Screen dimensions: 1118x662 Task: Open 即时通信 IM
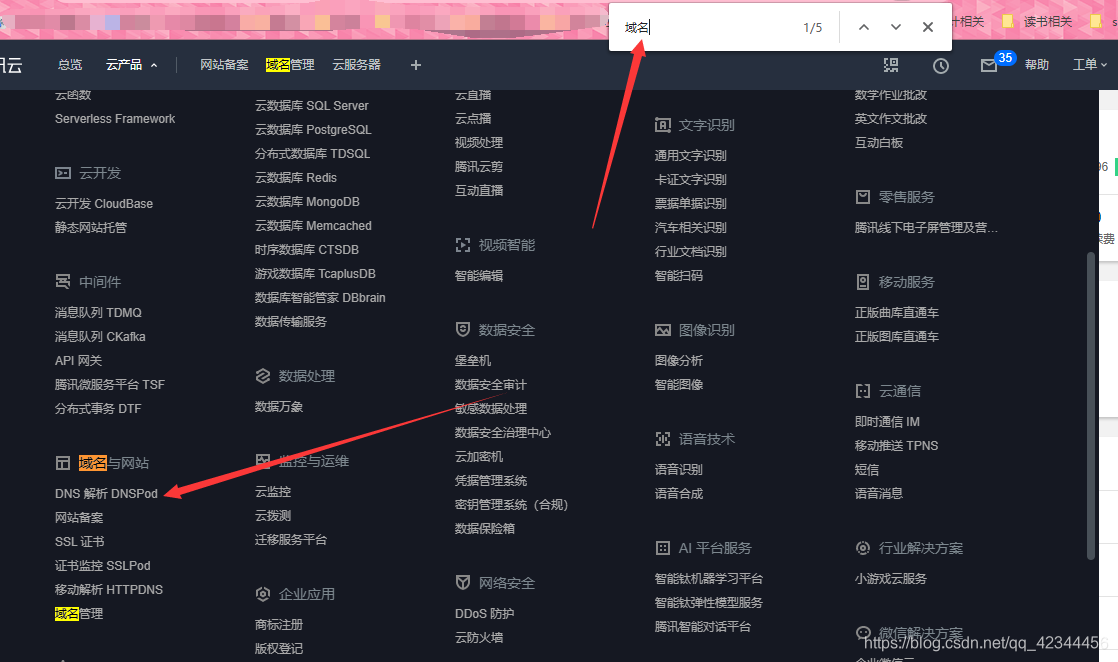(887, 422)
